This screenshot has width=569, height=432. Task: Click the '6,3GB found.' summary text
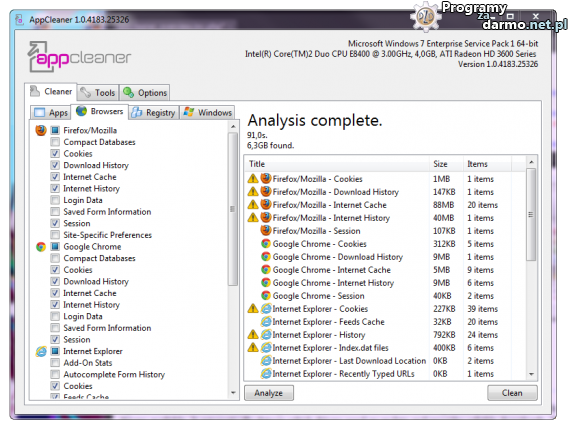tap(271, 146)
